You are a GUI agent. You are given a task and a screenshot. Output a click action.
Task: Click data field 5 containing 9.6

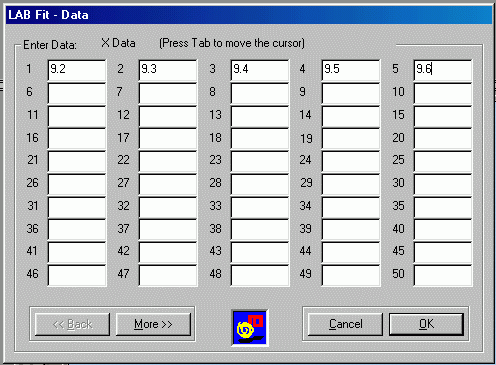click(x=443, y=70)
